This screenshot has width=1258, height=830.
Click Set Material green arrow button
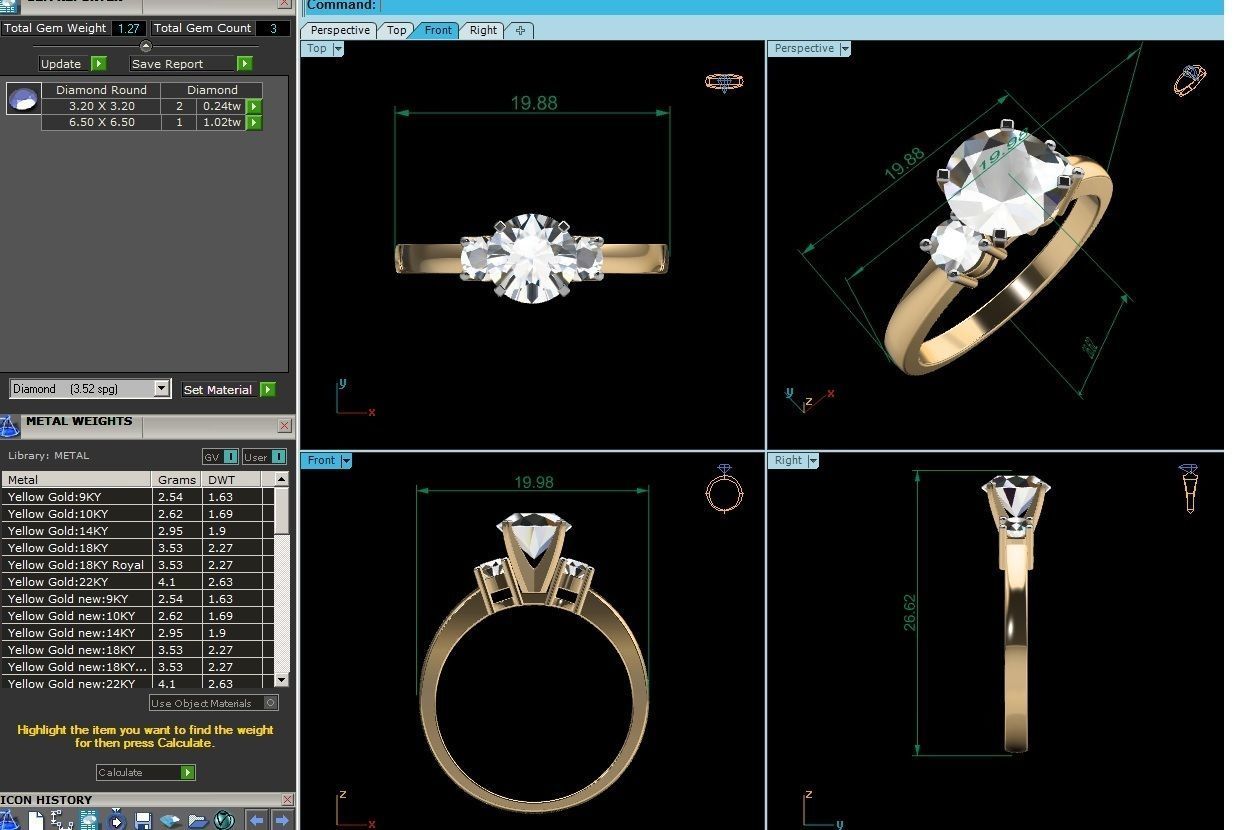(267, 390)
